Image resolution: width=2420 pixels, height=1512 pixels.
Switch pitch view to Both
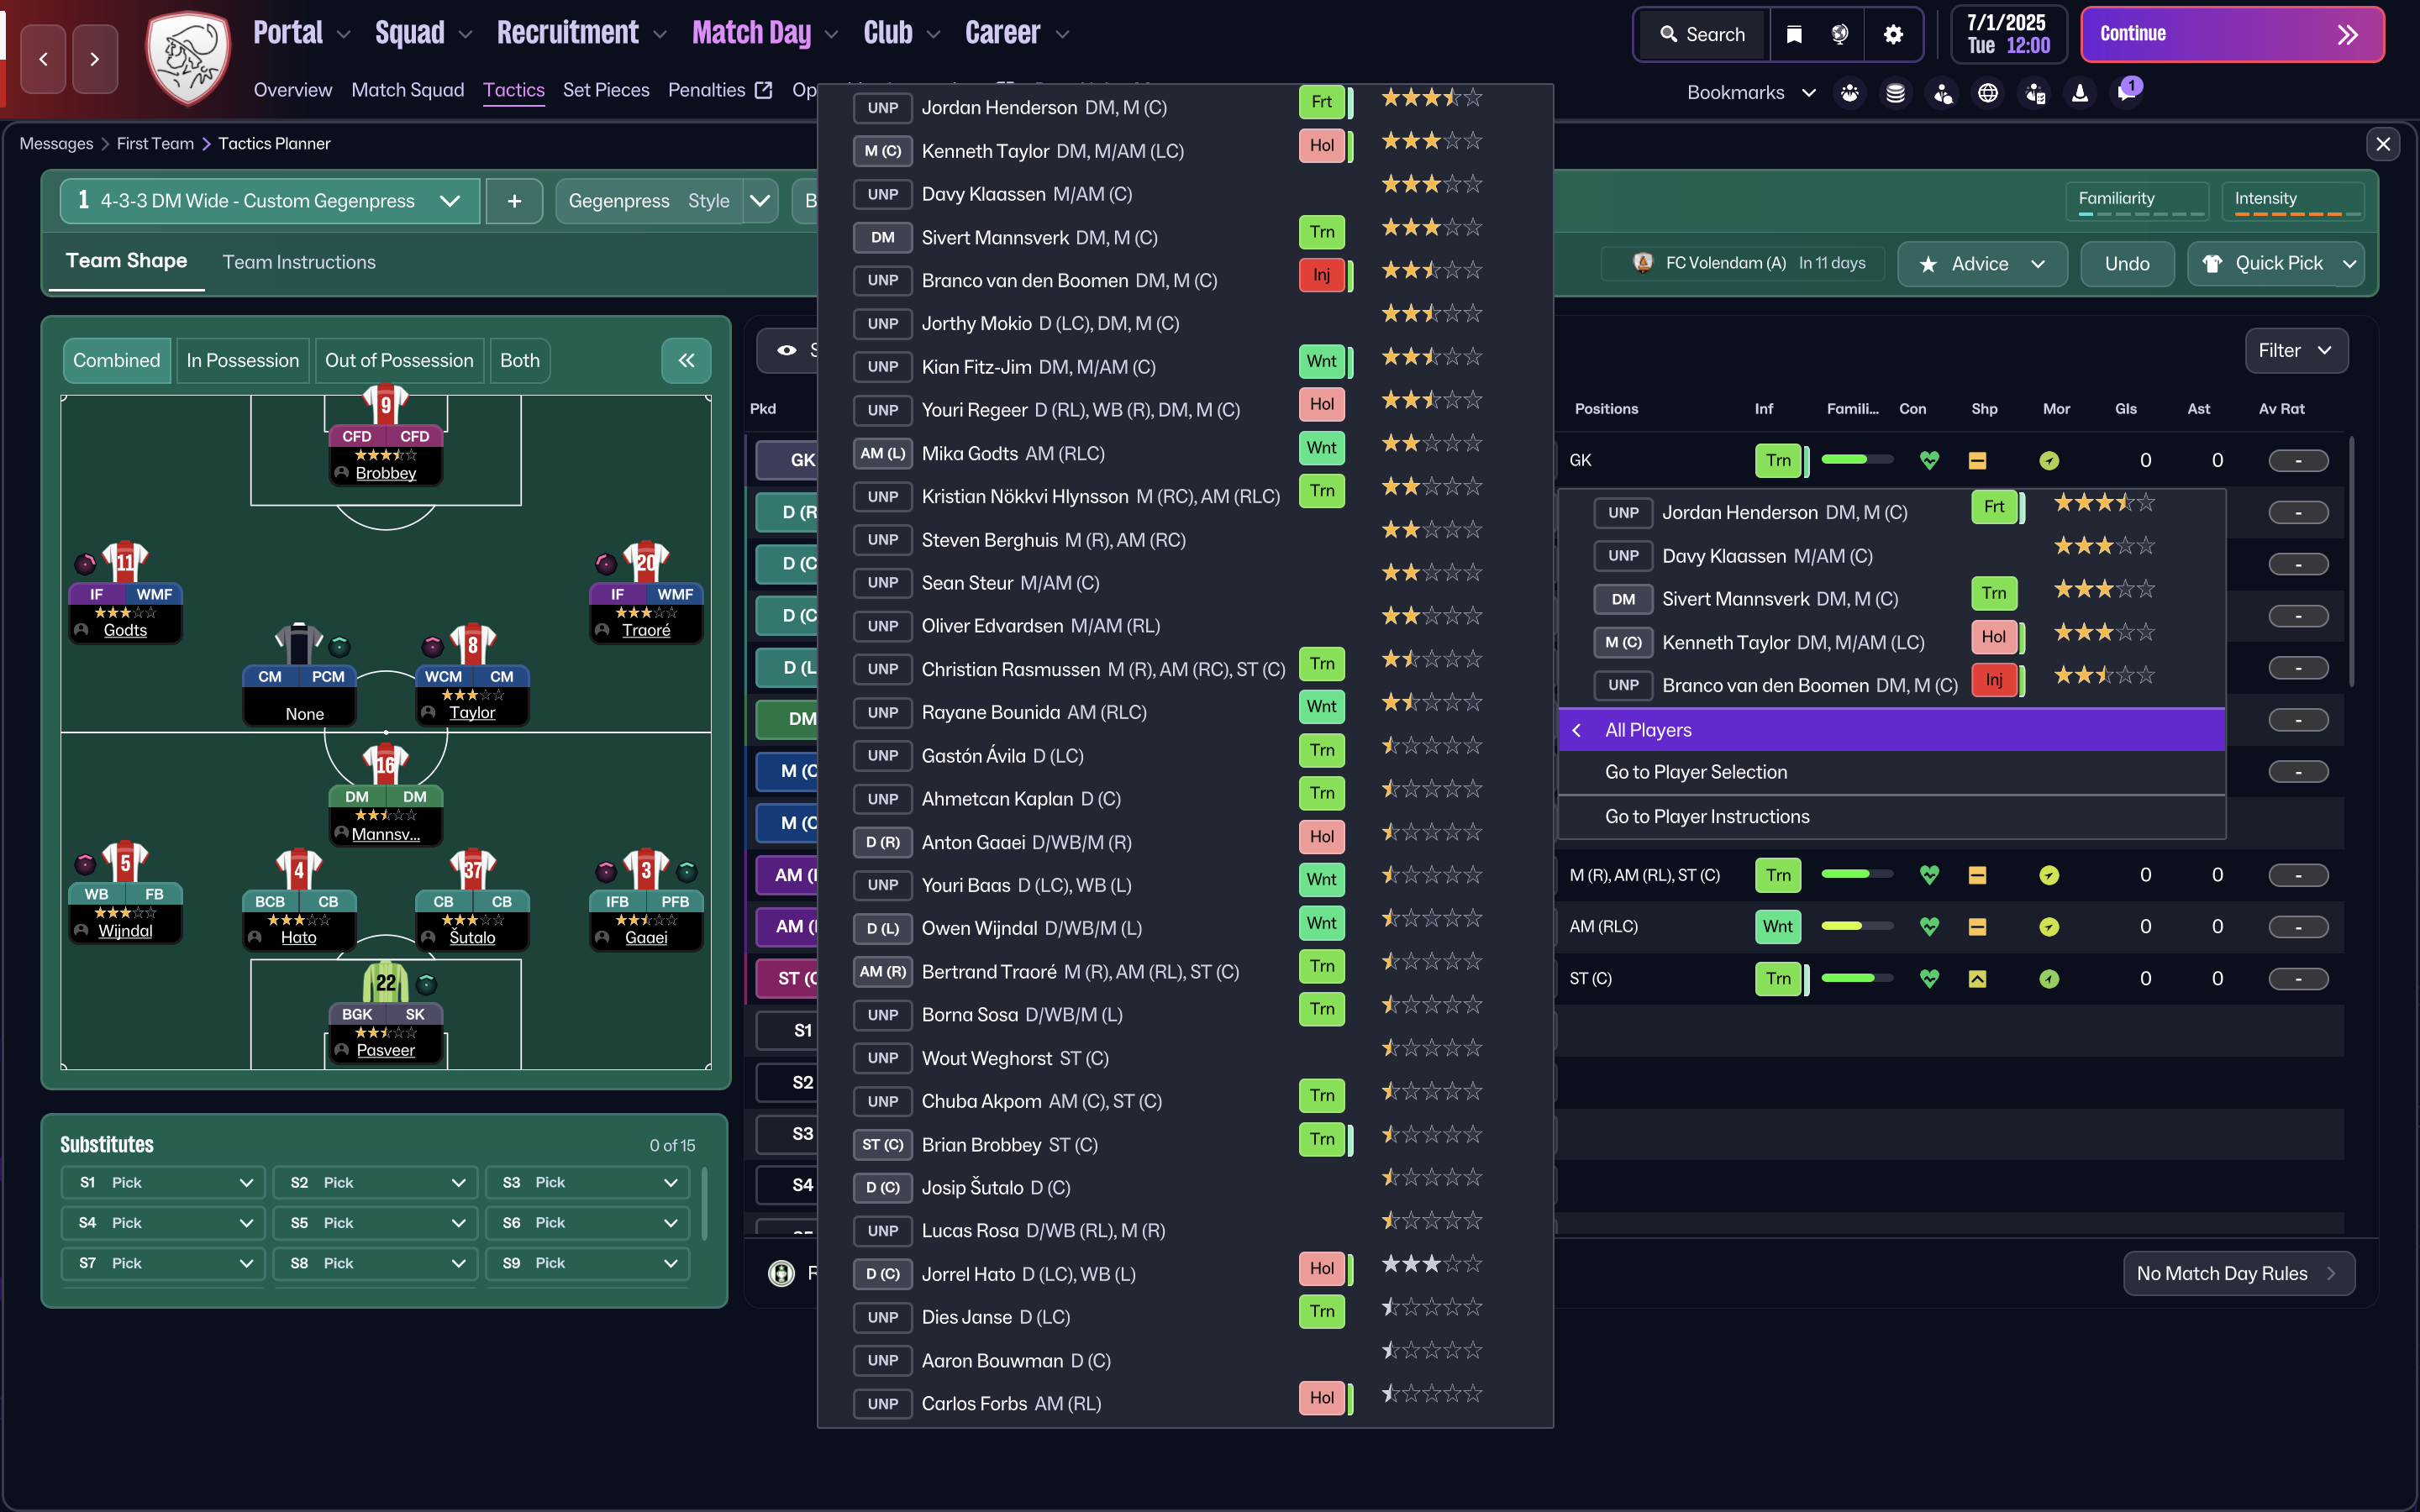519,360
